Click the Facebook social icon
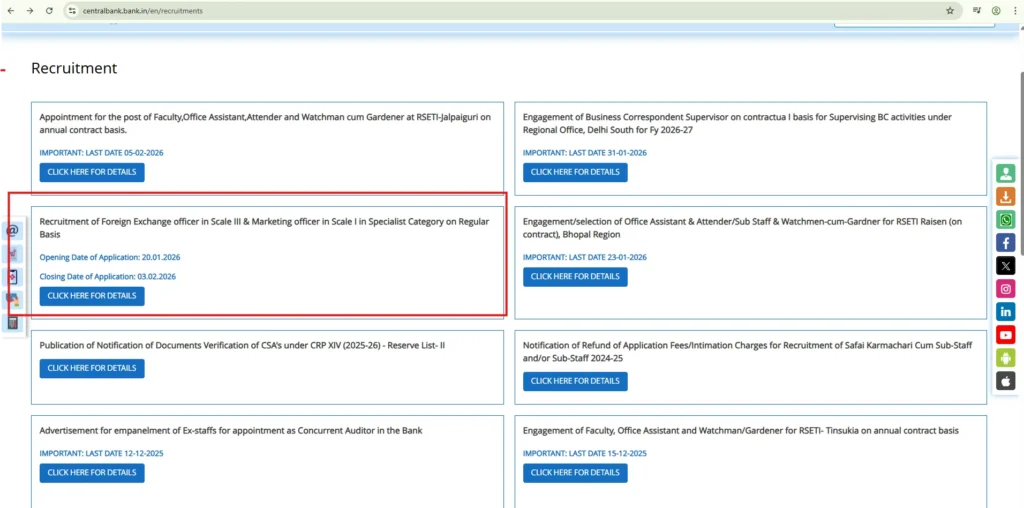 [1005, 243]
